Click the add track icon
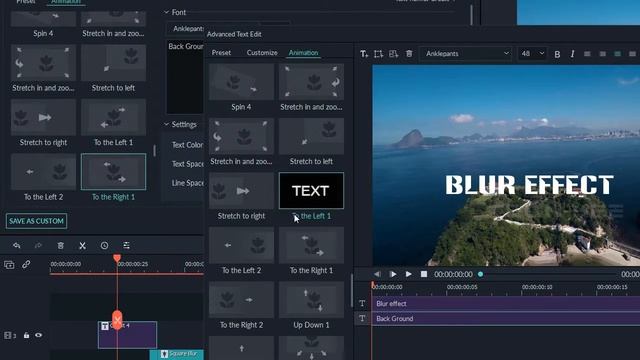Screen dimensions: 640x360 click(9, 265)
